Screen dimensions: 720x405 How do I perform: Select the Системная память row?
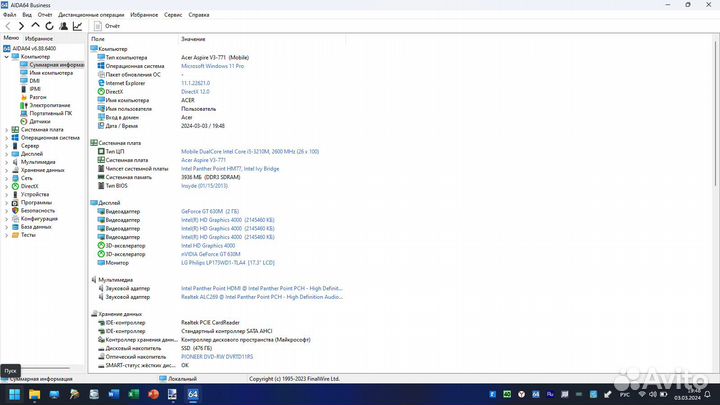point(169,177)
